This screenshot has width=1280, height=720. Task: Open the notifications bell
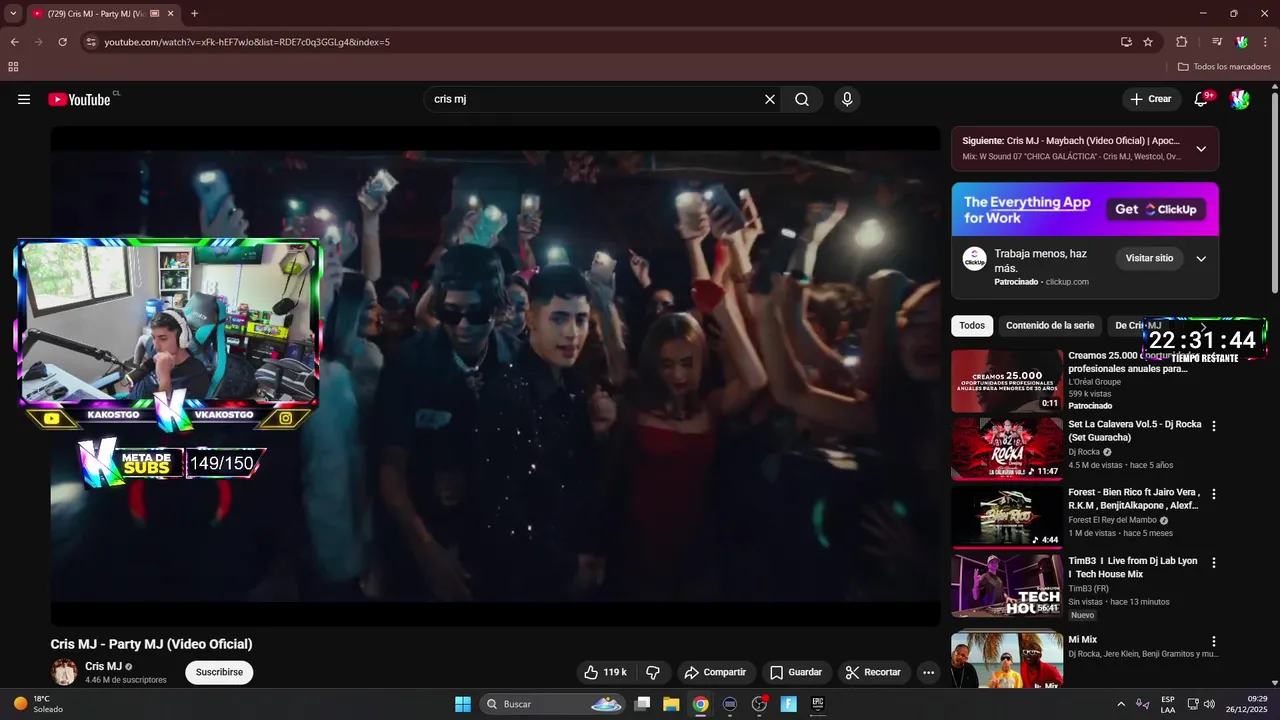1202,99
